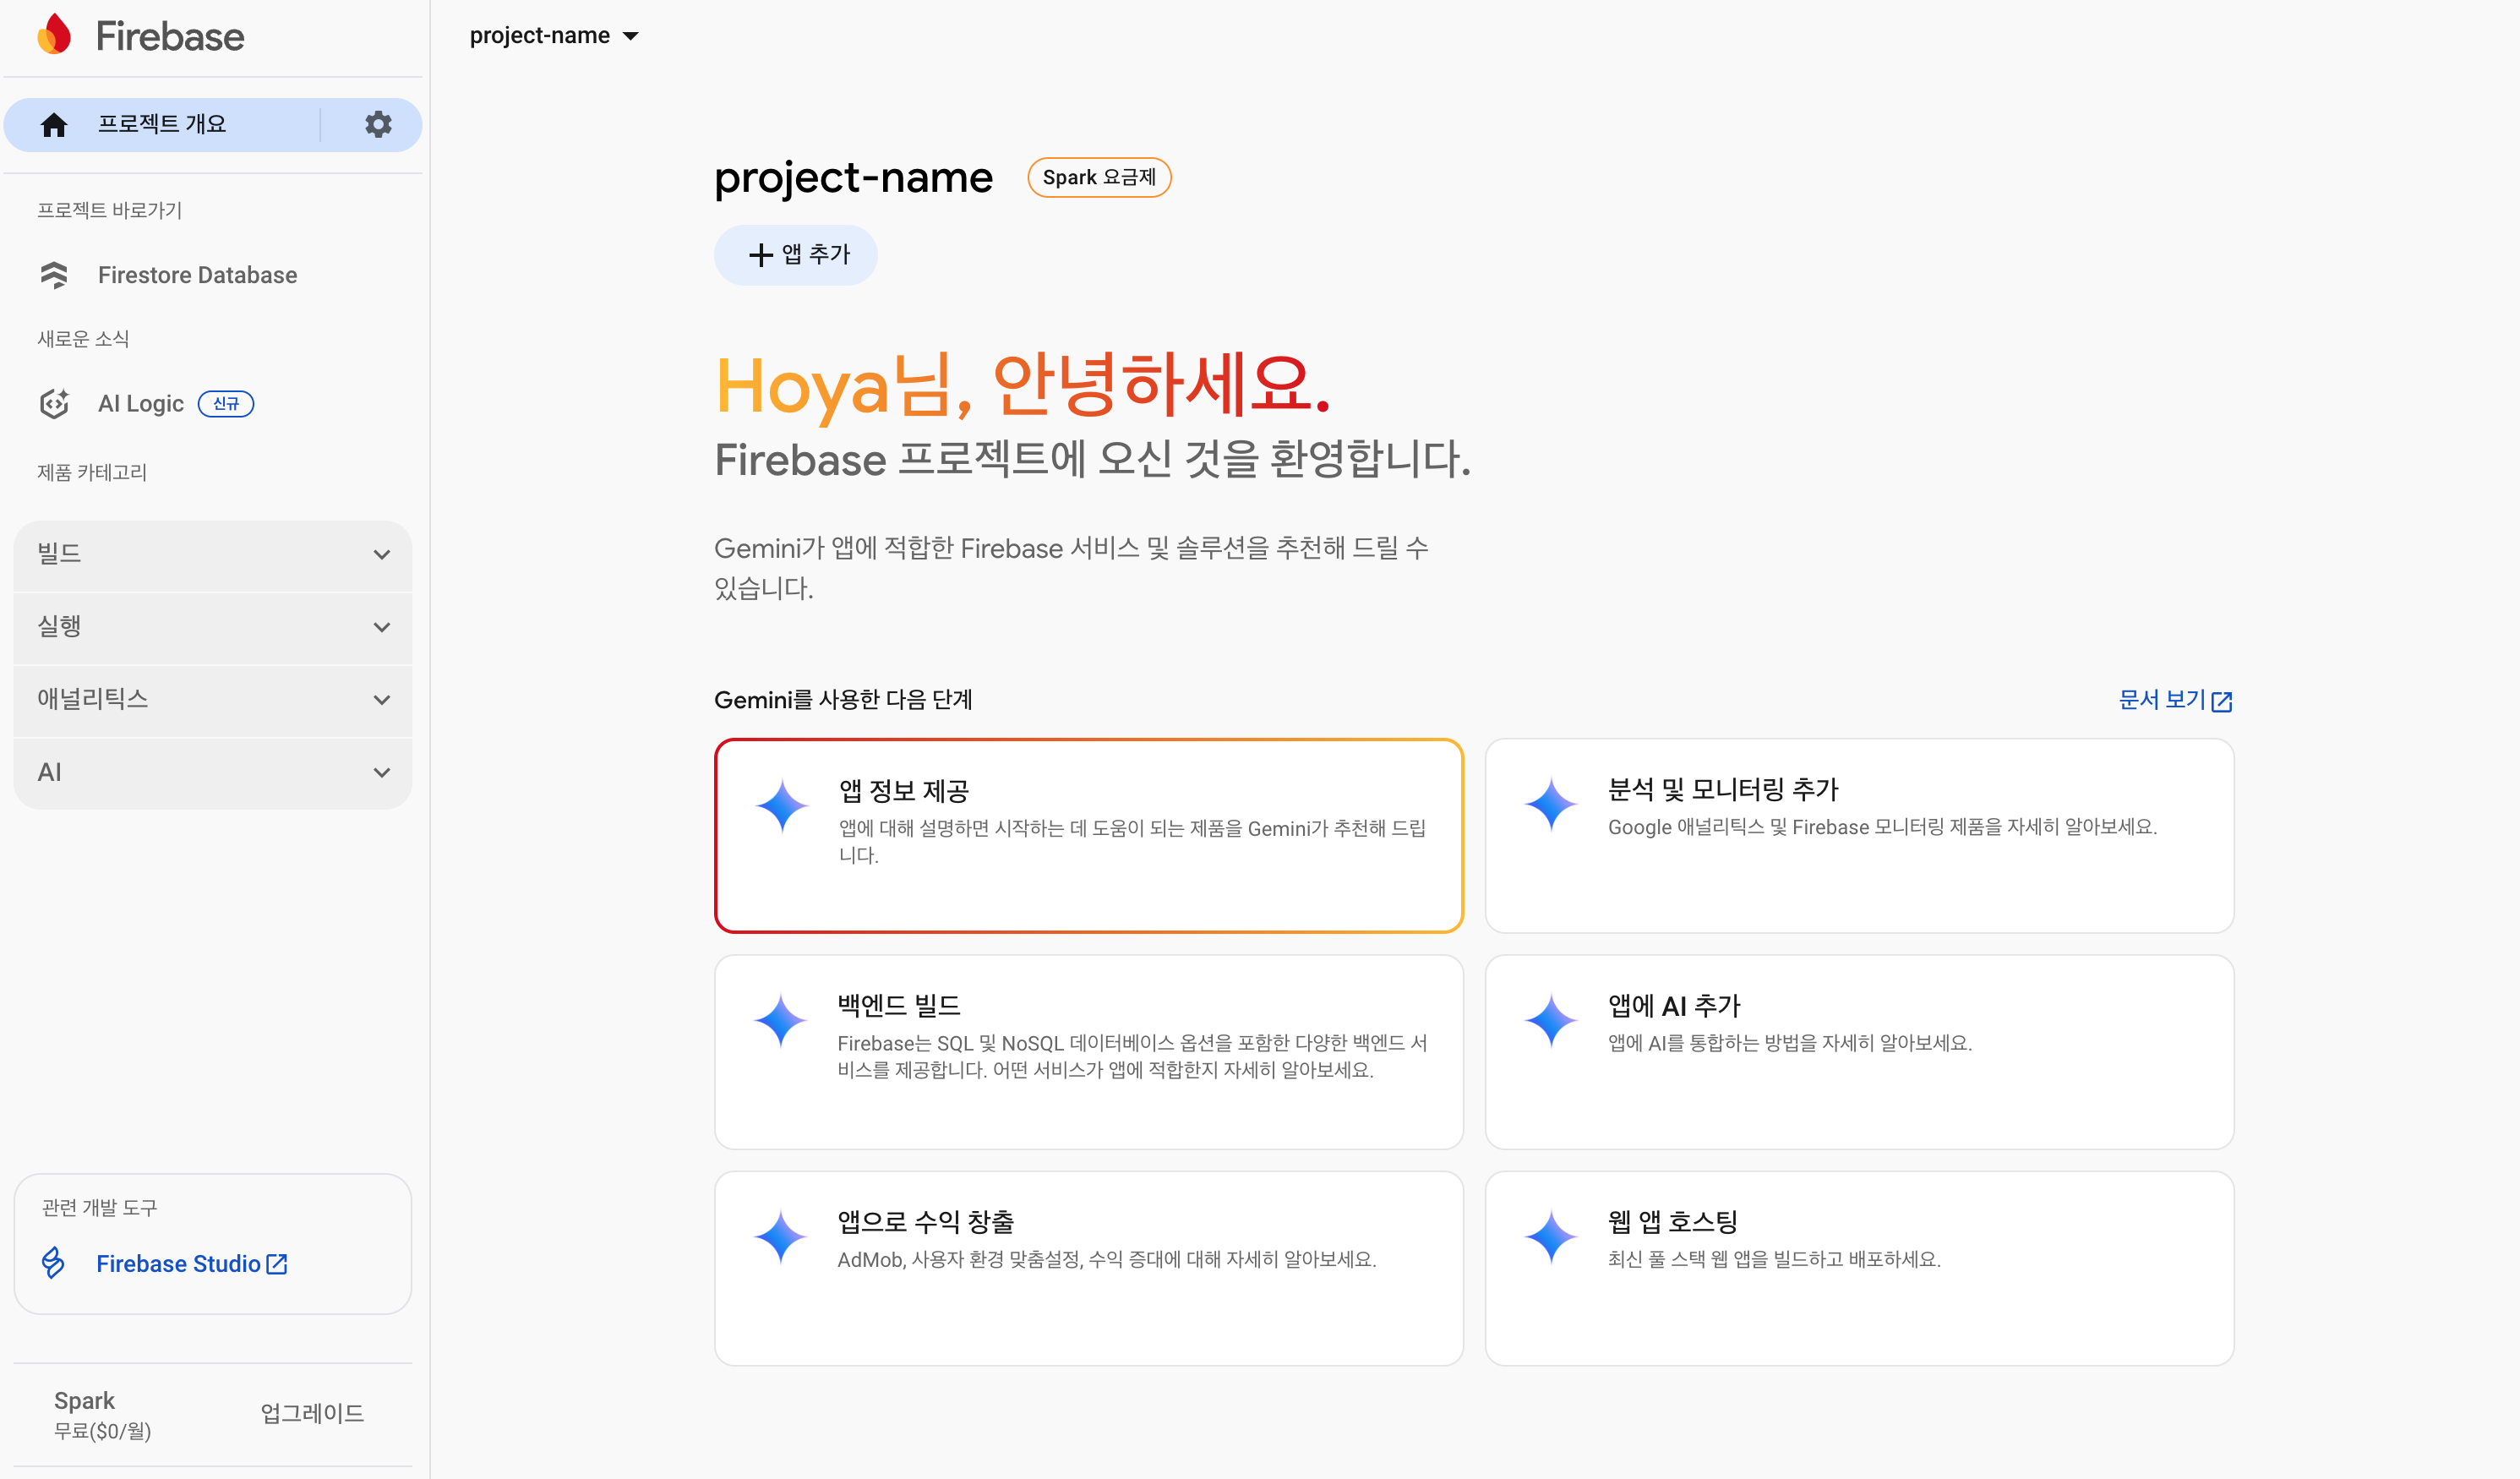Click the external link icon beside 문서 보기
The height and width of the screenshot is (1479, 2520).
click(2222, 701)
